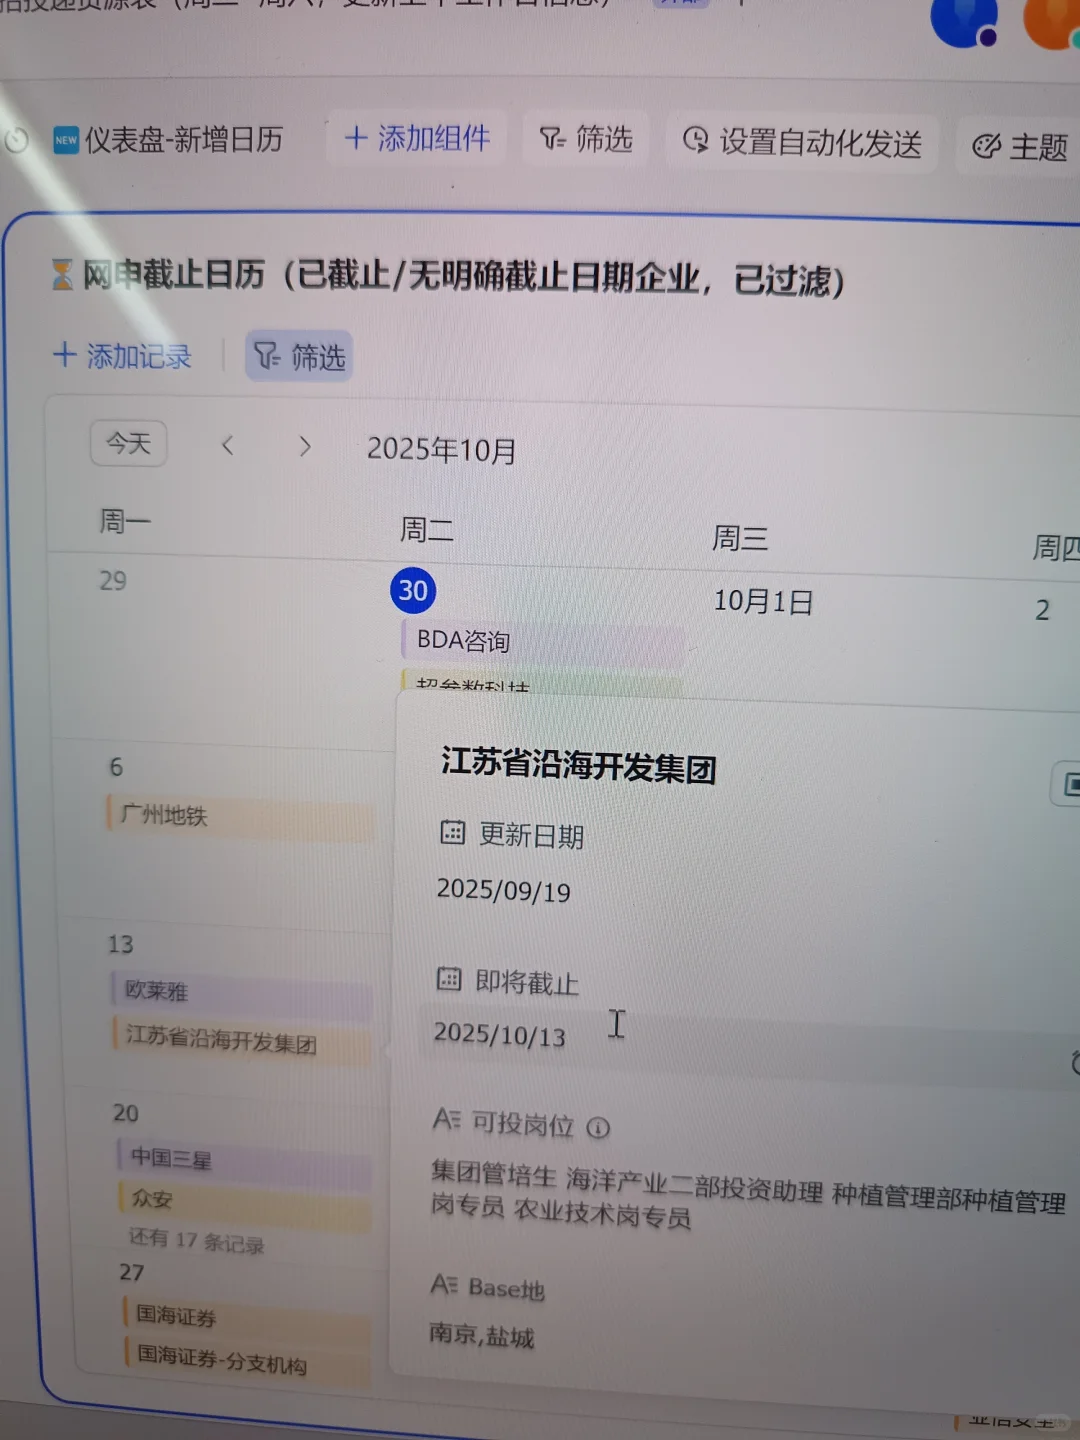This screenshot has width=1080, height=1440.
Task: Click 添加记录 to add a record
Action: click(x=122, y=355)
